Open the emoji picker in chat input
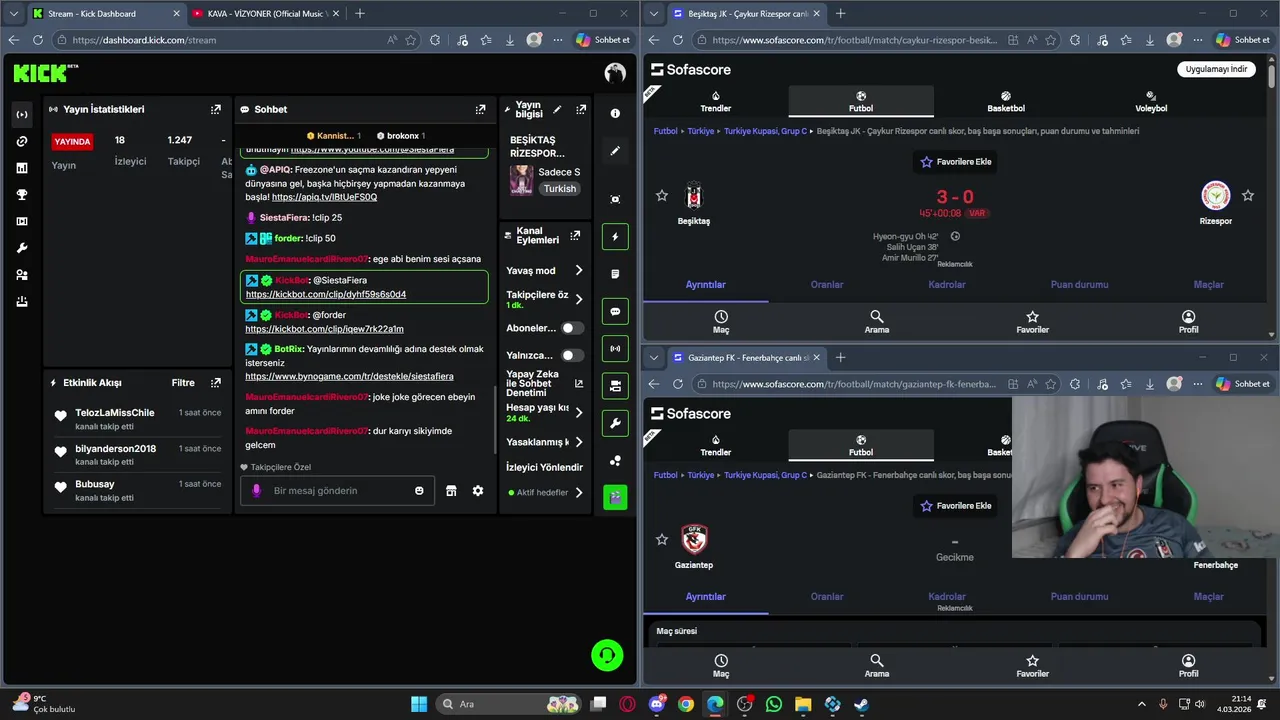 coord(419,491)
